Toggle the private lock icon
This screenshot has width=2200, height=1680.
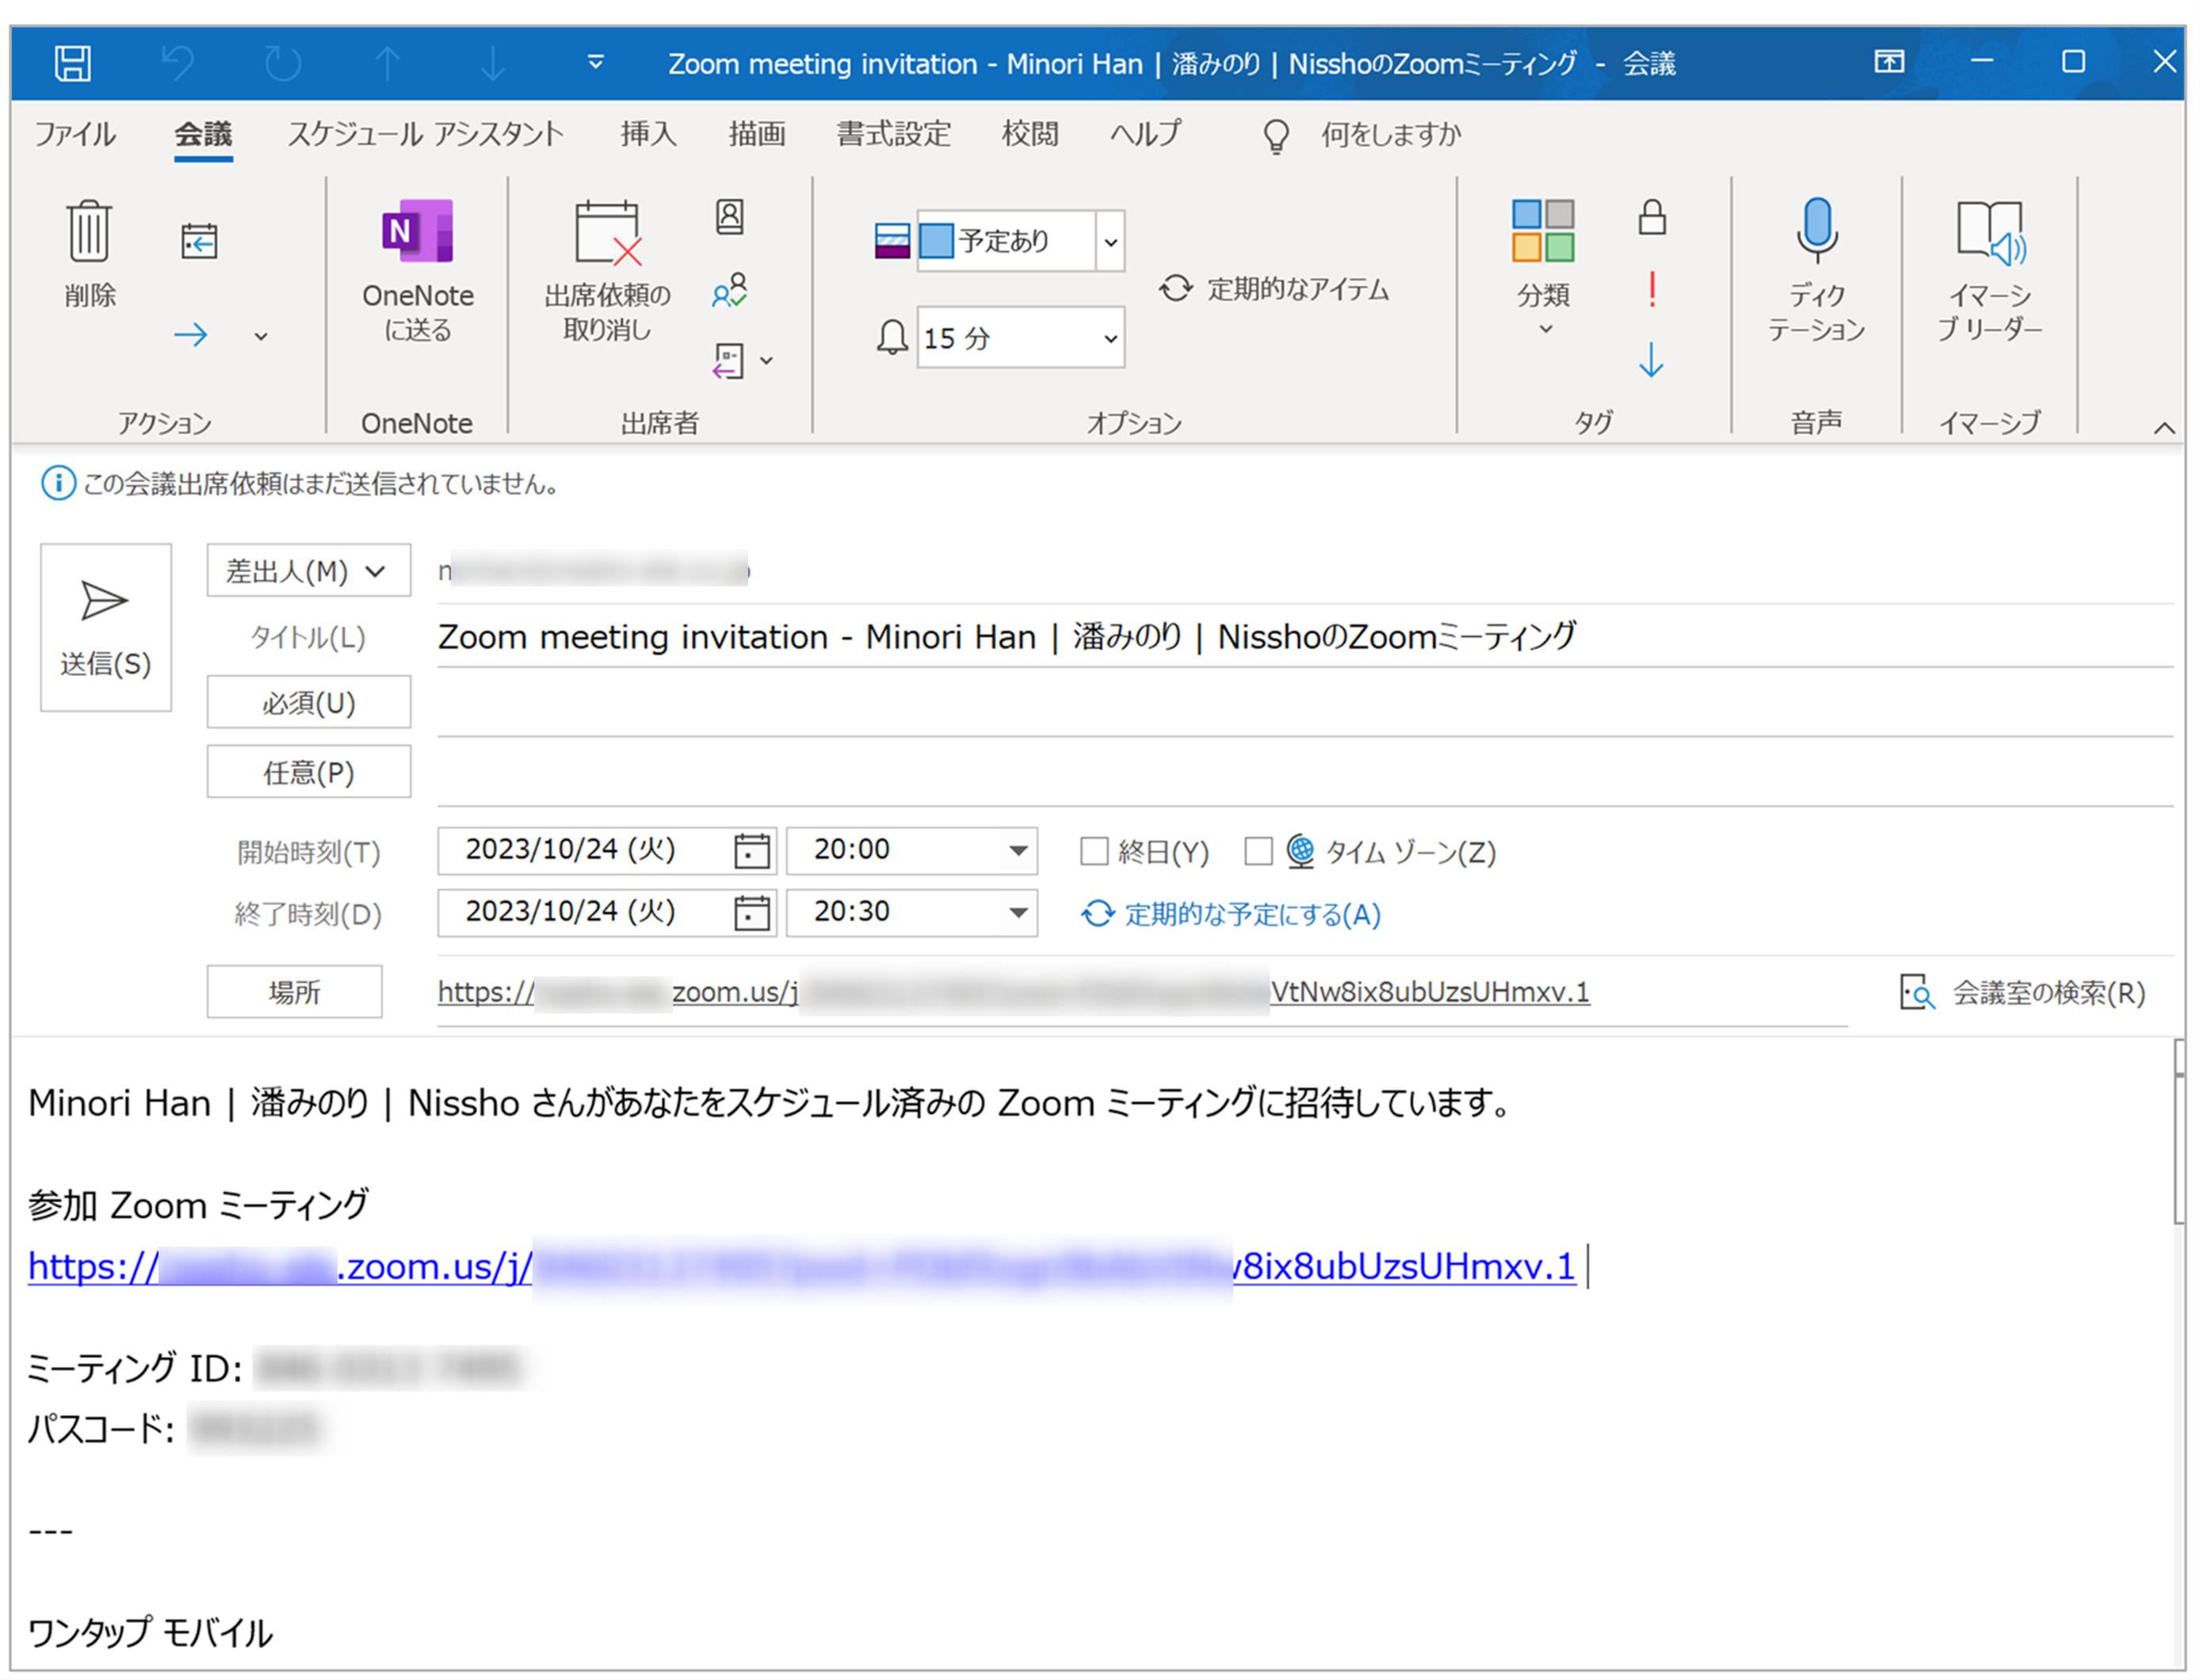click(1652, 217)
